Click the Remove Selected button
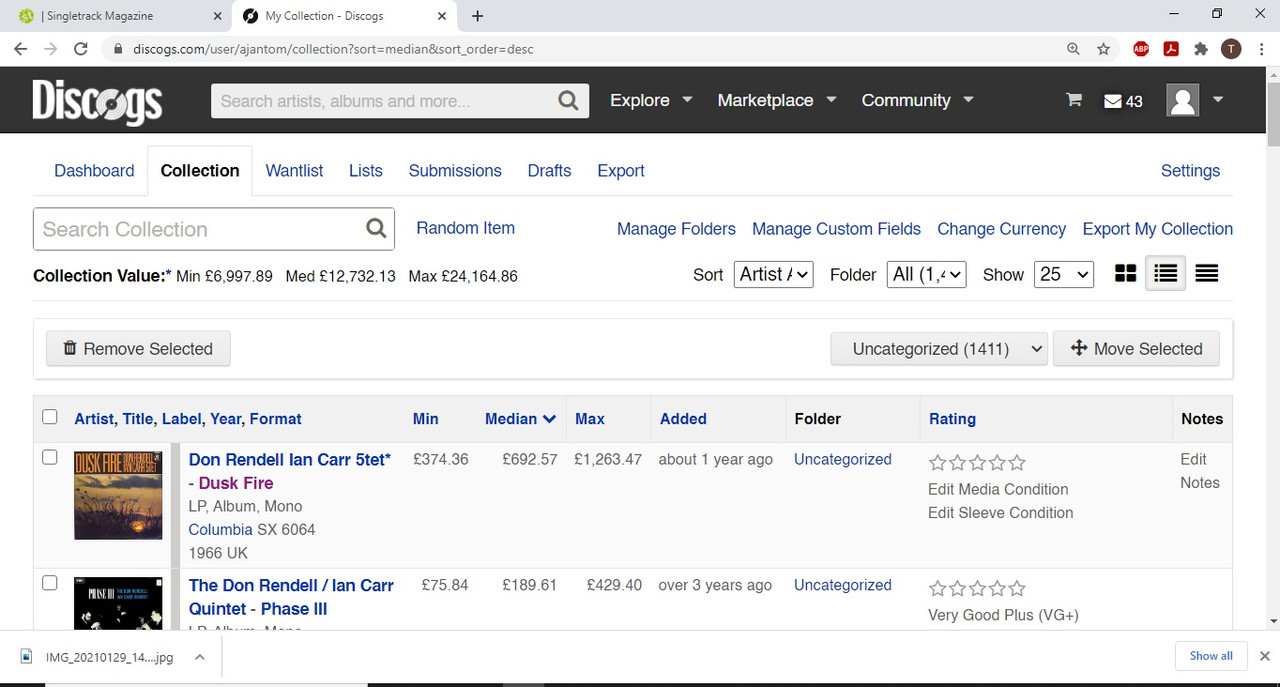This screenshot has width=1280, height=687. tap(138, 348)
